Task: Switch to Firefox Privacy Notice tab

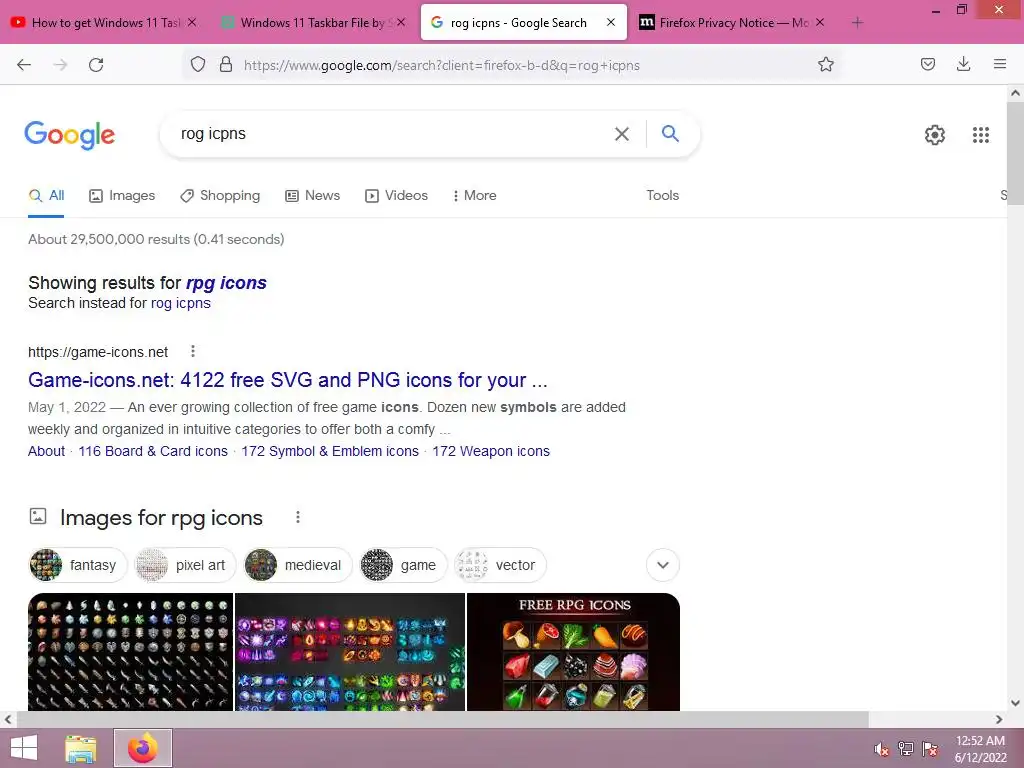Action: 733,23
